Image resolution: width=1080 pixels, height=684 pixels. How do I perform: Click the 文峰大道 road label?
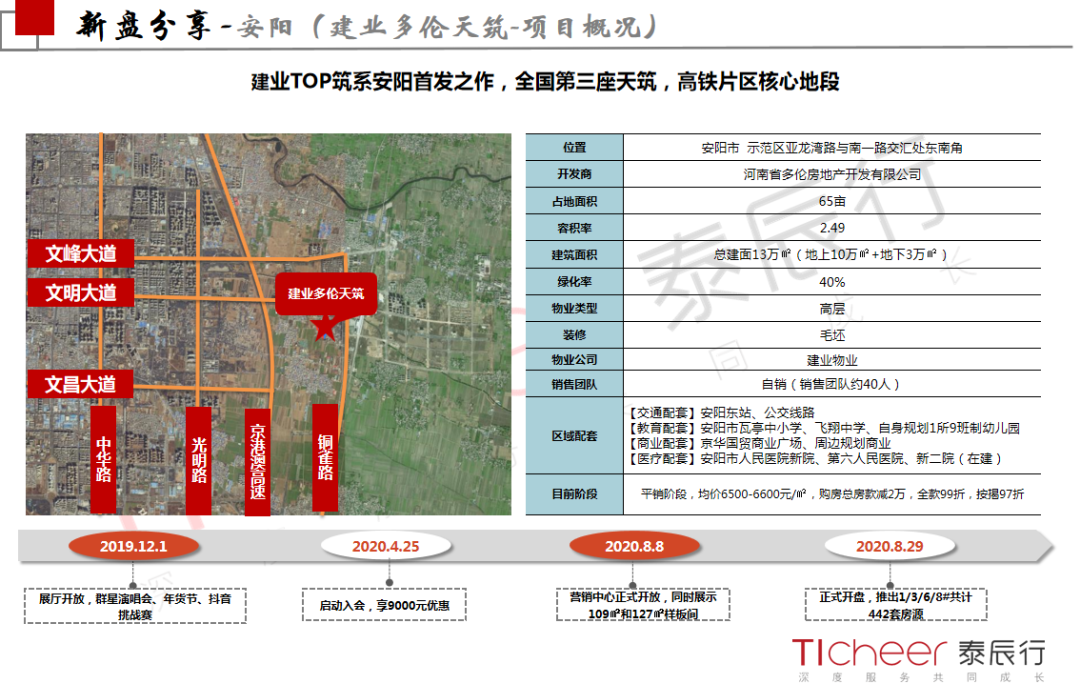[x=81, y=253]
